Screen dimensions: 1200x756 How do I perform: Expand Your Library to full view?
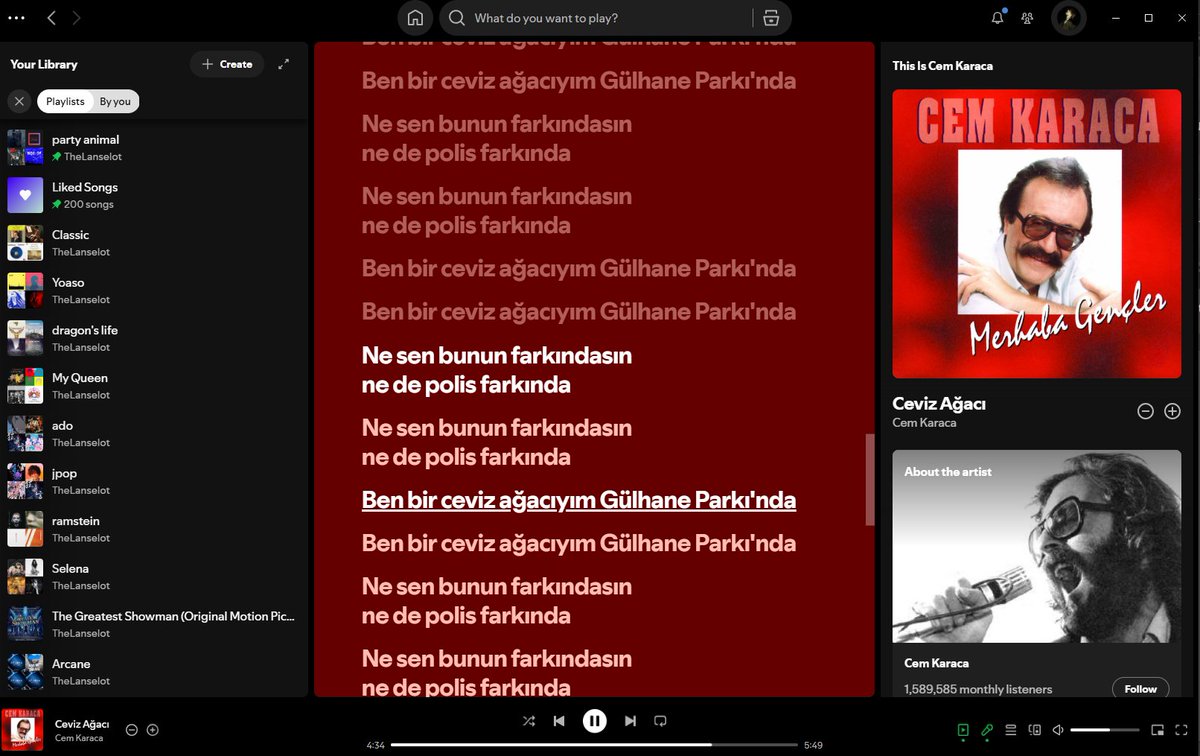[x=284, y=64]
